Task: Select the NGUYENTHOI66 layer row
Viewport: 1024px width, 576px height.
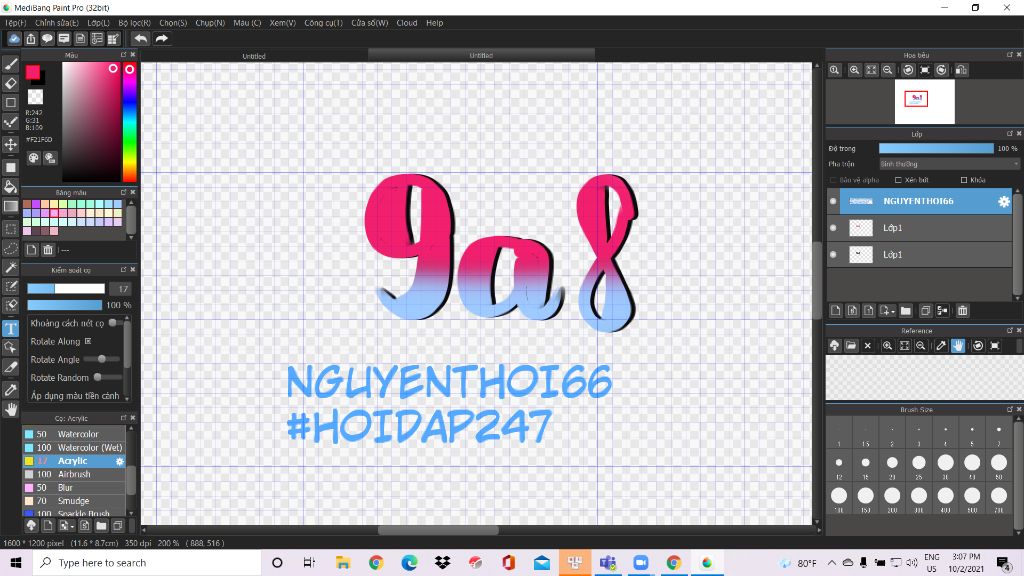Action: (x=920, y=201)
